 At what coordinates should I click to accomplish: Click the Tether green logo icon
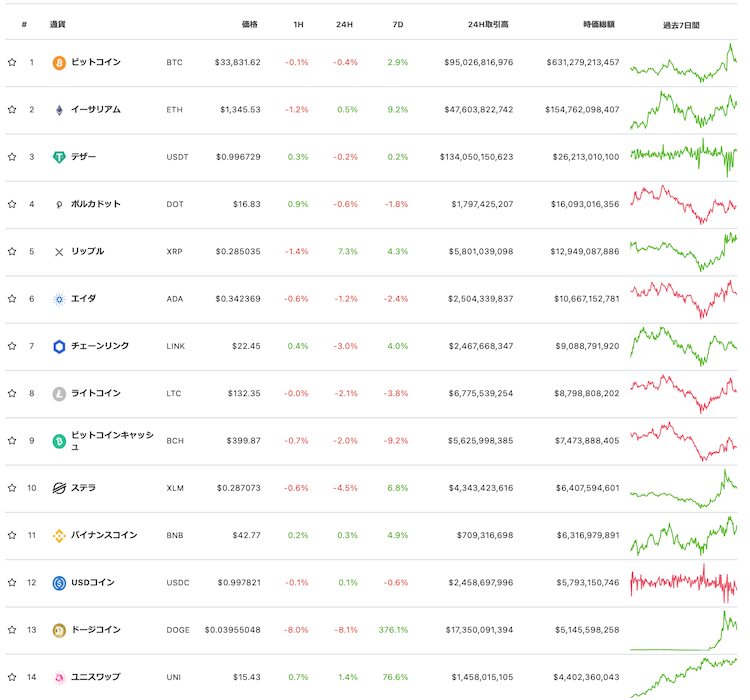coord(59,157)
